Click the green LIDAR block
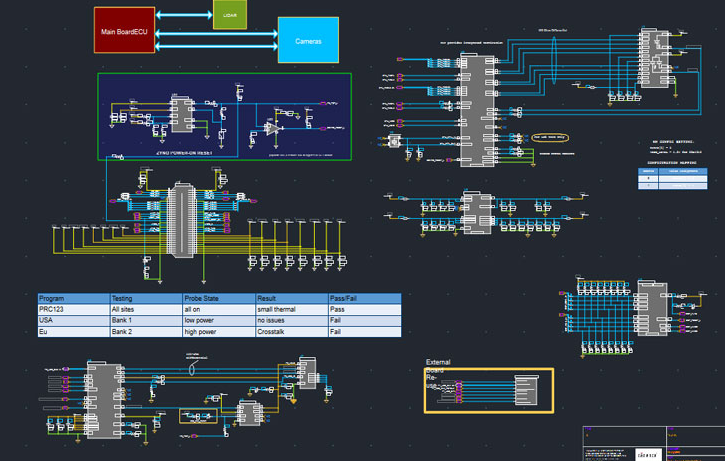The width and height of the screenshot is (725, 461). [226, 15]
